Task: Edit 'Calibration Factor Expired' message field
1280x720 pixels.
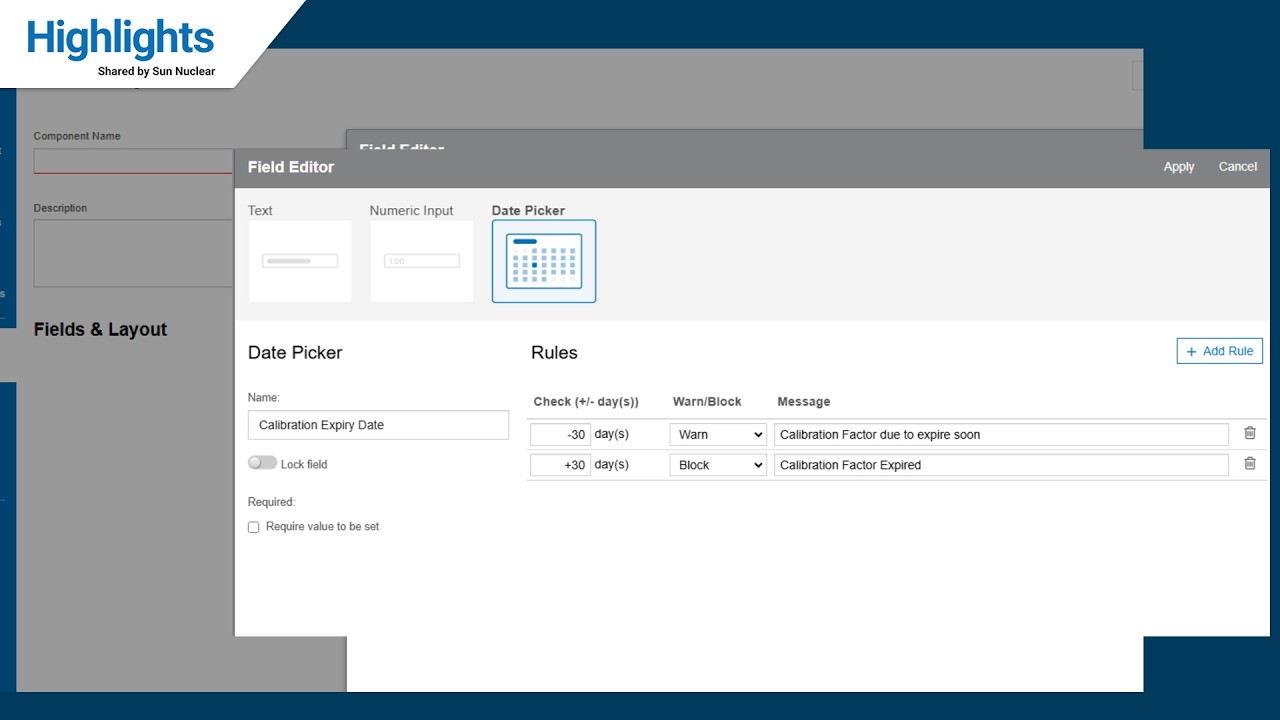Action: [x=1001, y=465]
